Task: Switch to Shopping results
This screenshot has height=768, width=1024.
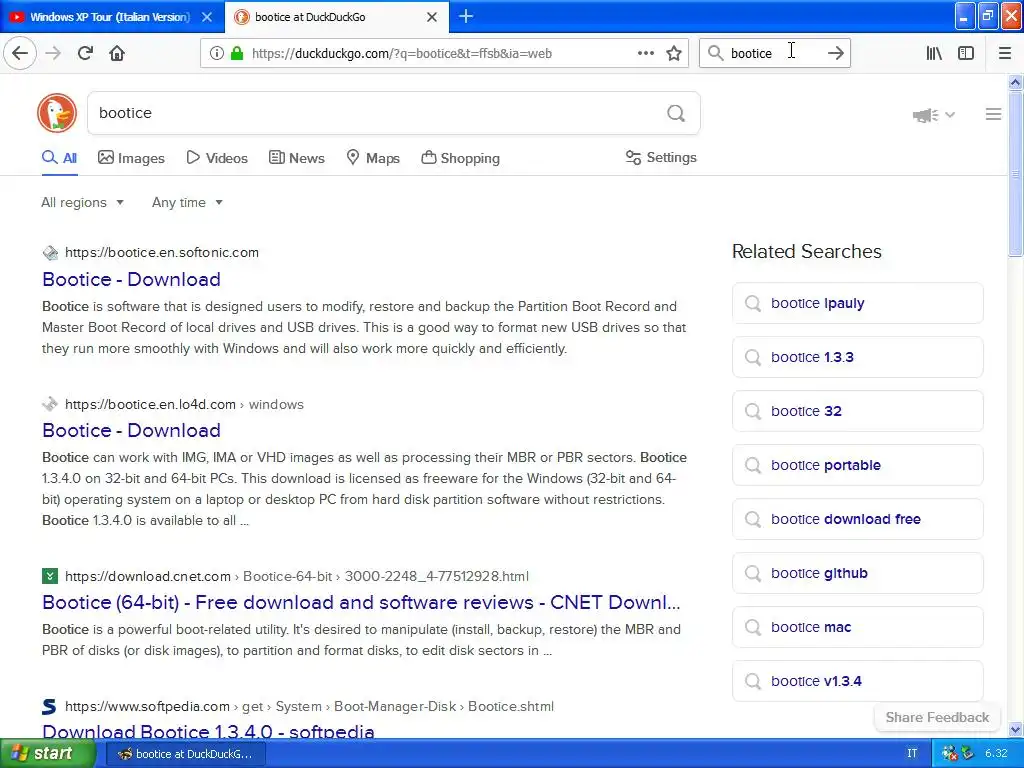Action: 460,158
